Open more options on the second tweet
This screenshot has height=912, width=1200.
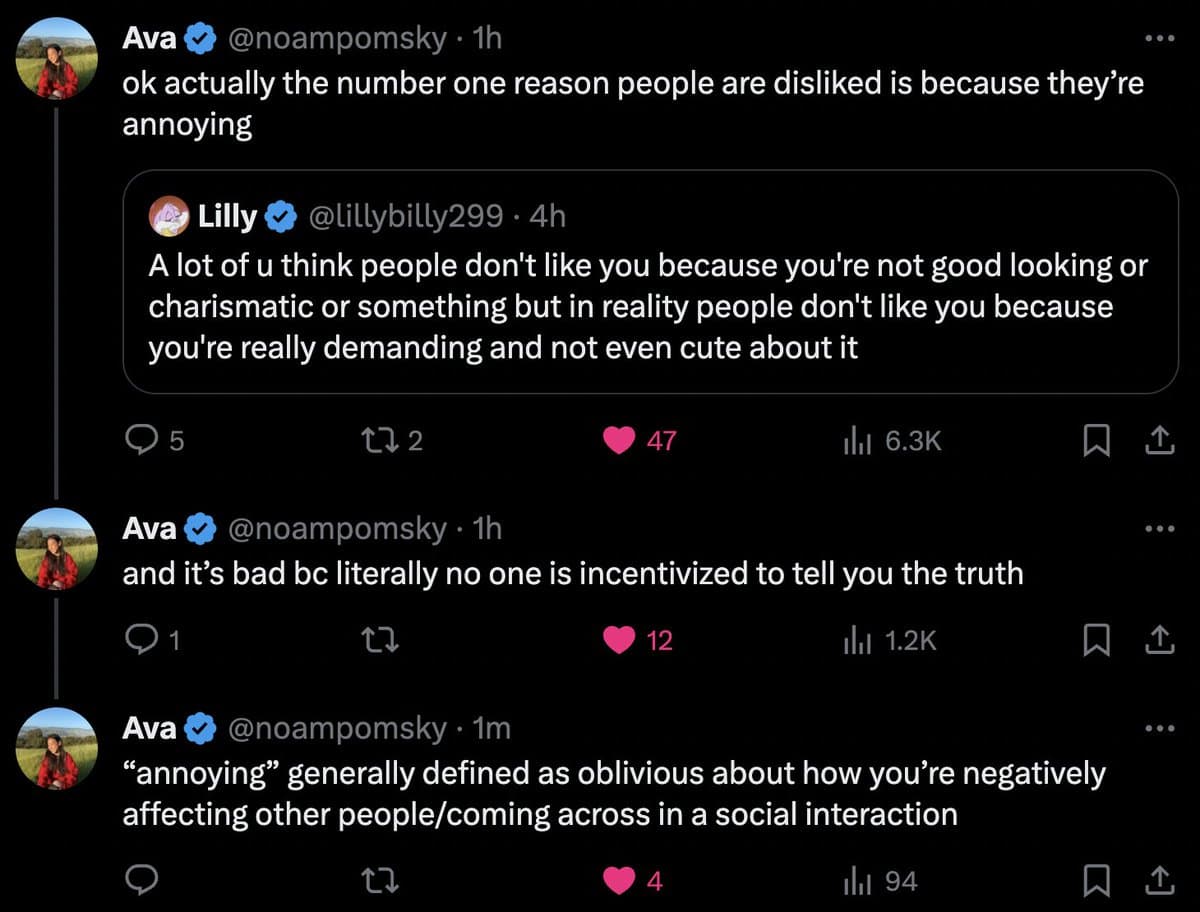pos(1158,529)
